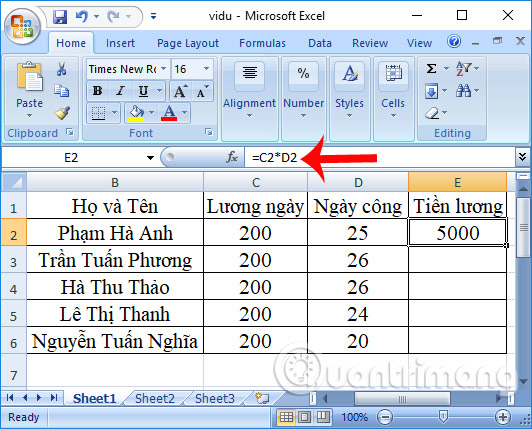
Task: Expand the font size dropdown
Action: tap(206, 69)
